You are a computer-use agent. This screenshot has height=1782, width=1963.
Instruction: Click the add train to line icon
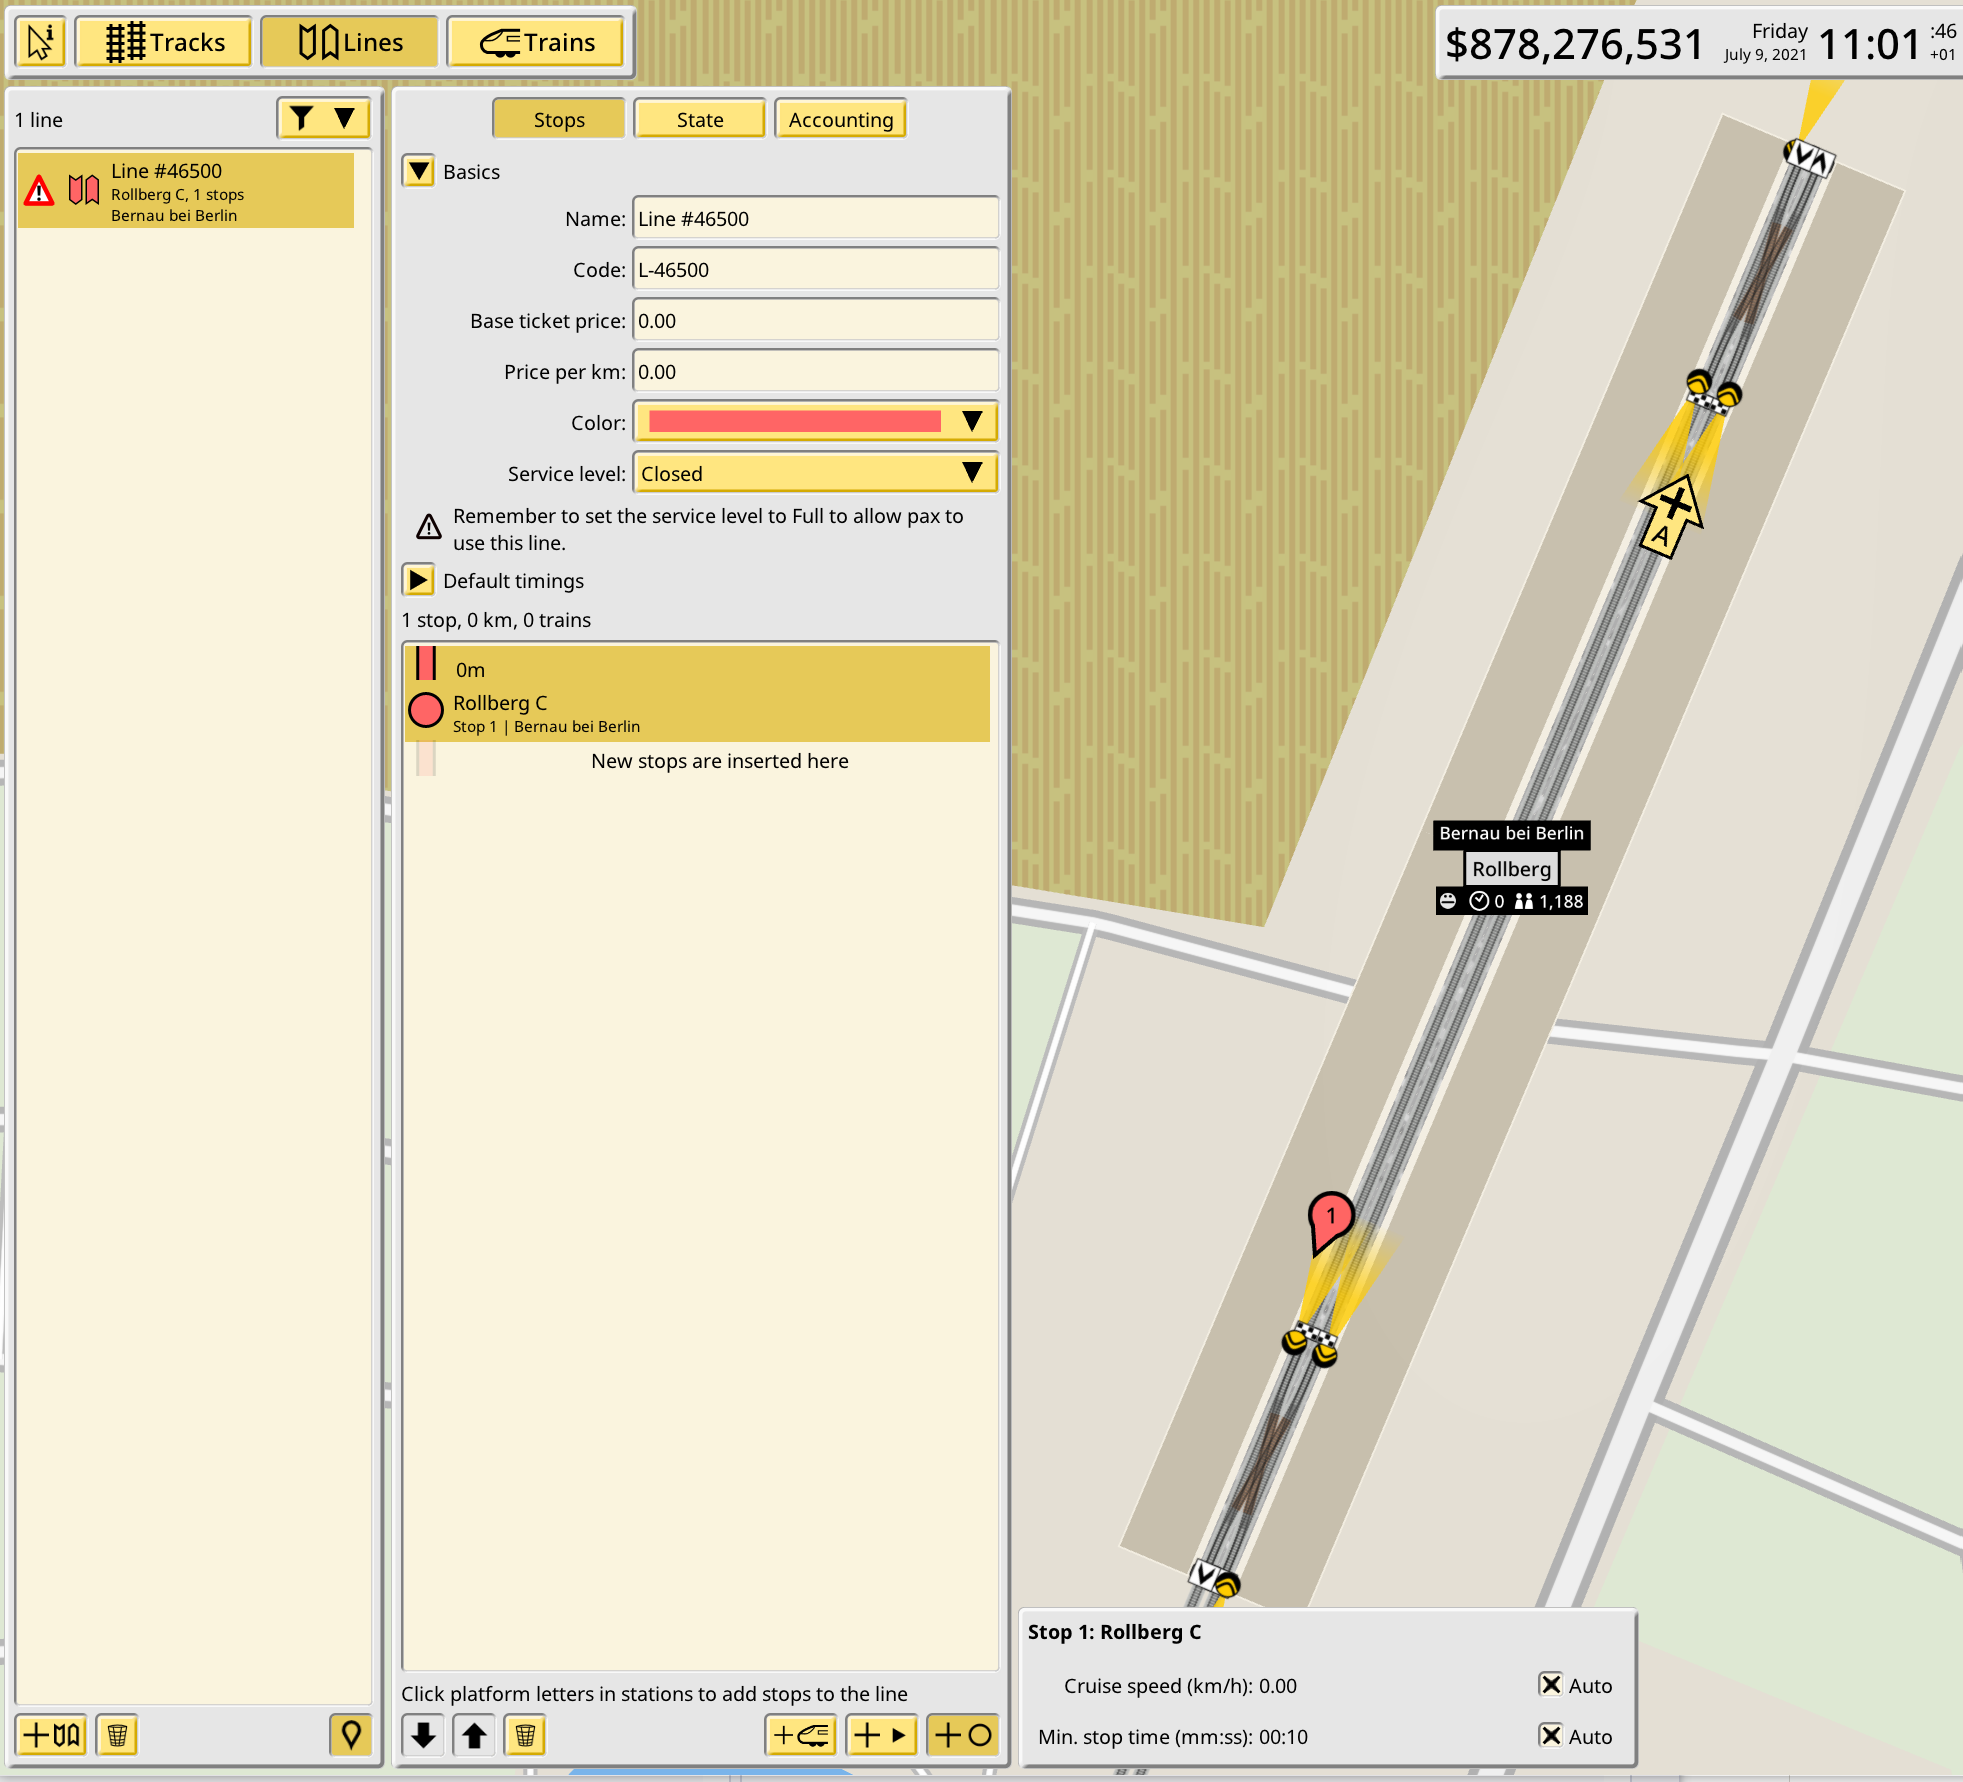[801, 1735]
